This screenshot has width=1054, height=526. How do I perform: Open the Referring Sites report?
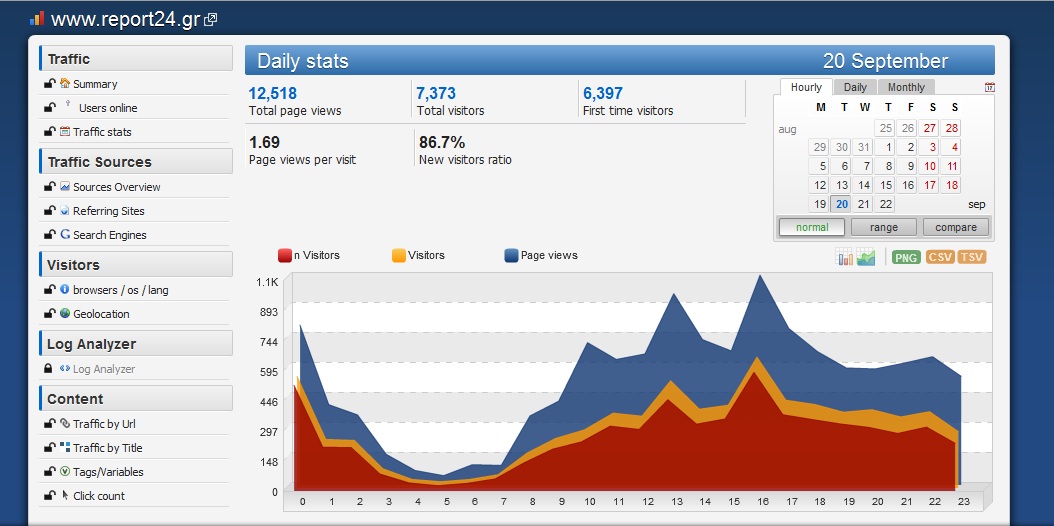[108, 211]
